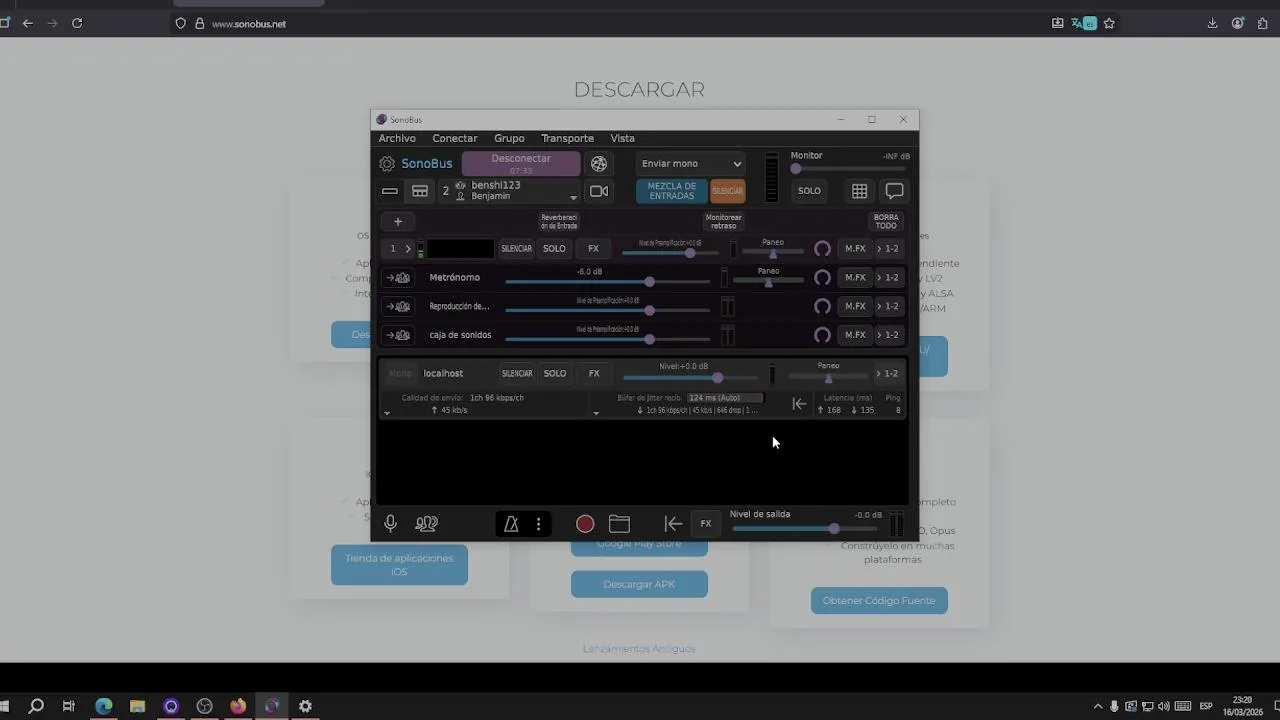
Task: Click BORRA TODO button
Action: coord(886,222)
